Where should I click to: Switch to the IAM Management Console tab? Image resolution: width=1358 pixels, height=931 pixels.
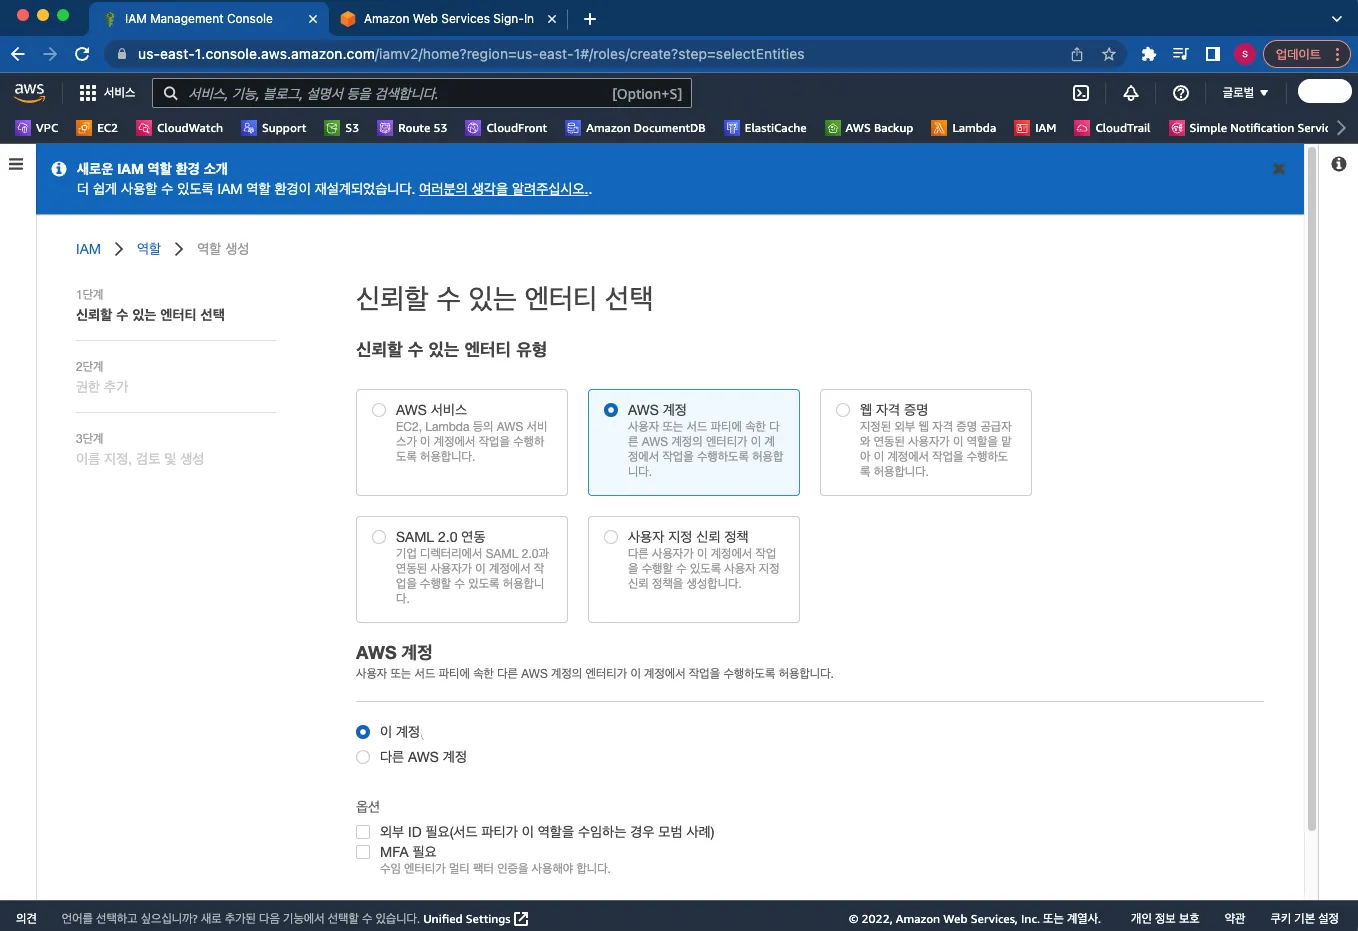[210, 18]
